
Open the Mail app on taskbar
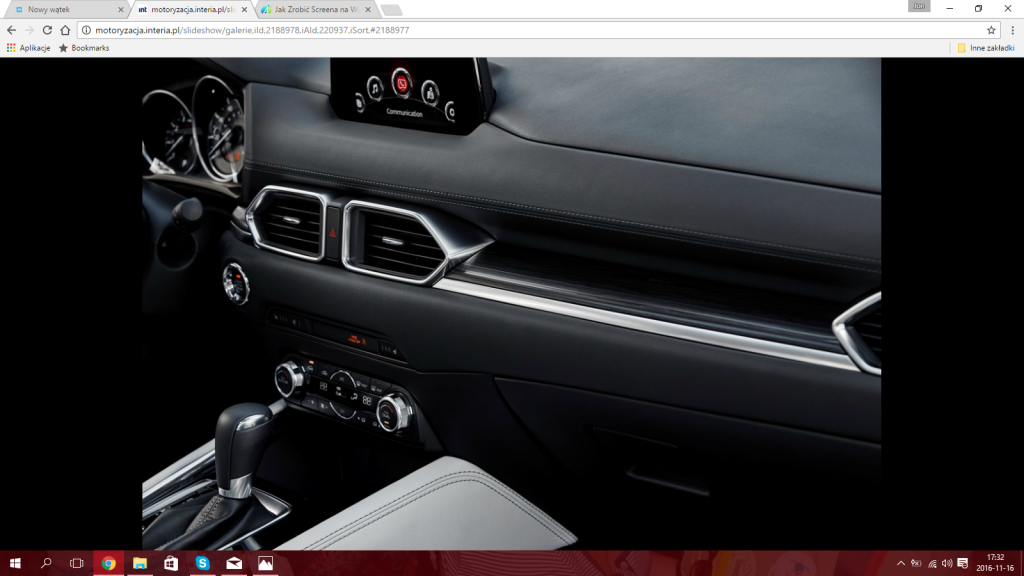[233, 563]
